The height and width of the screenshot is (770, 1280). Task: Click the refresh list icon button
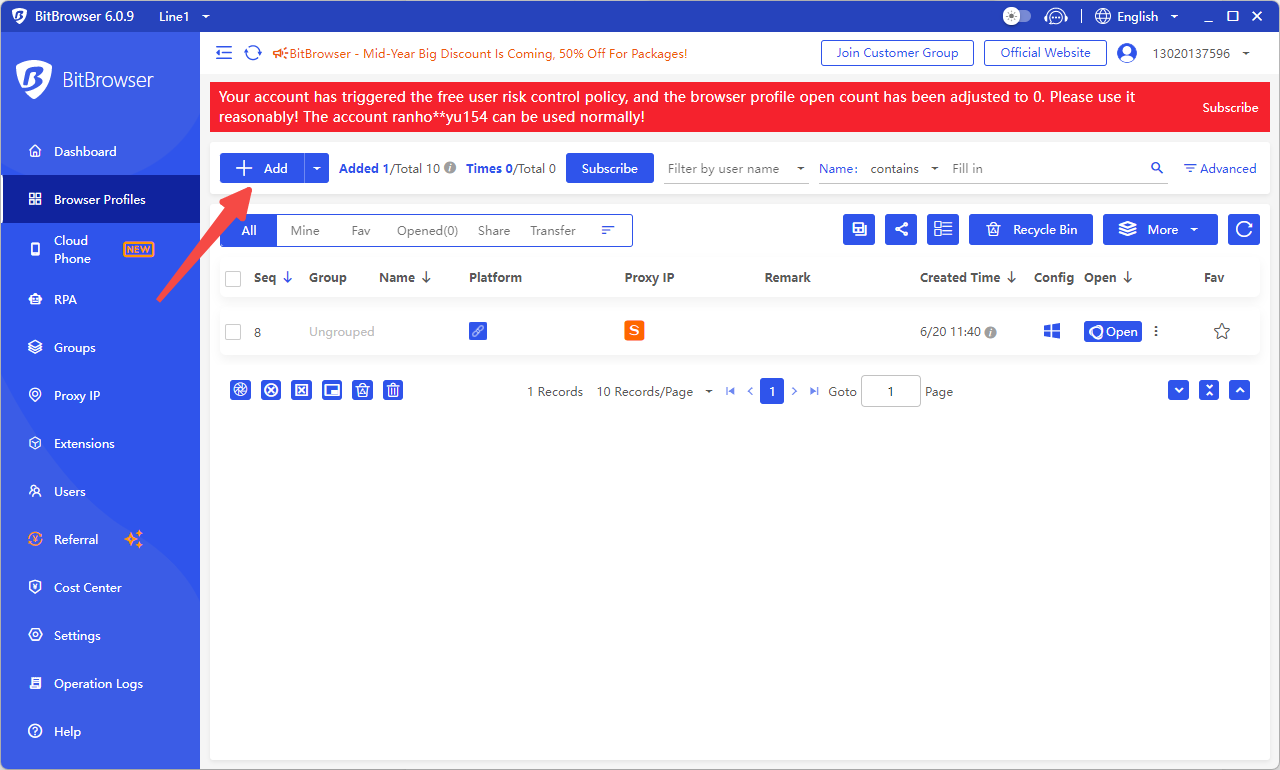(x=1244, y=229)
